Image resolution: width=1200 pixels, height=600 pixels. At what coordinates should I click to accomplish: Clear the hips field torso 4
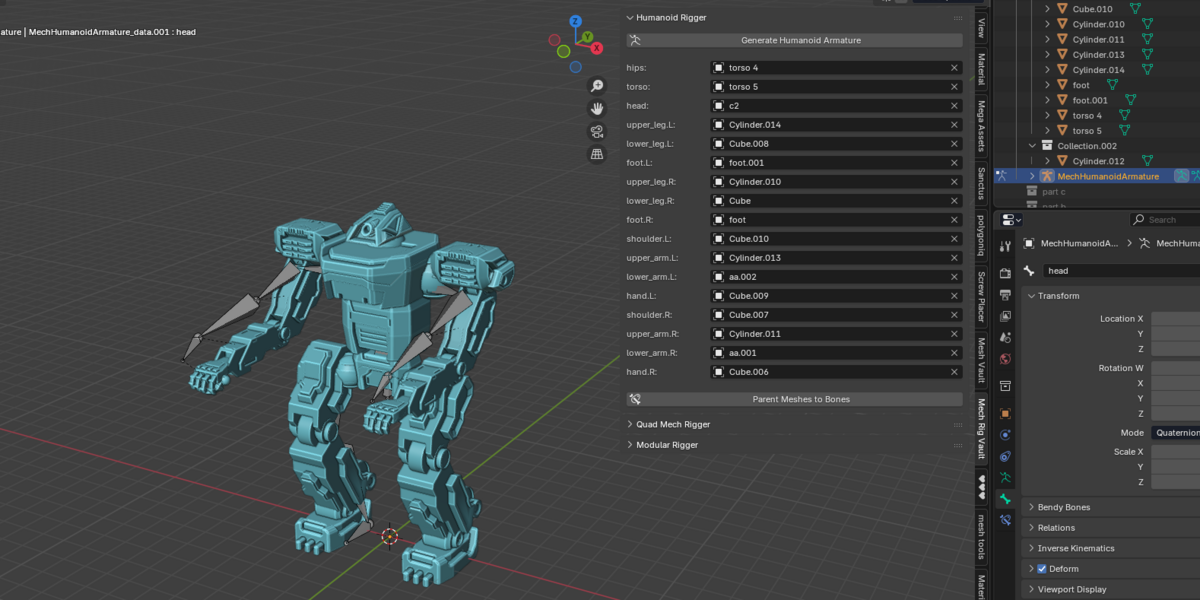click(x=954, y=68)
